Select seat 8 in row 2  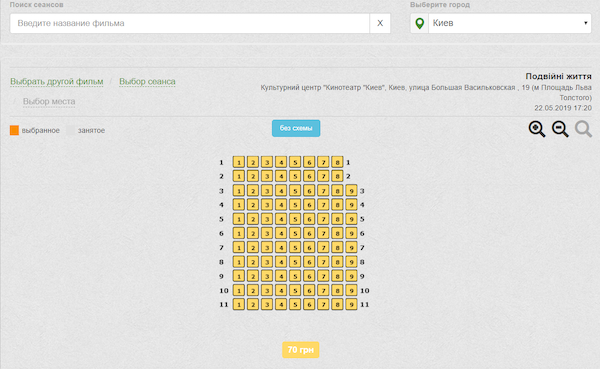(337, 176)
